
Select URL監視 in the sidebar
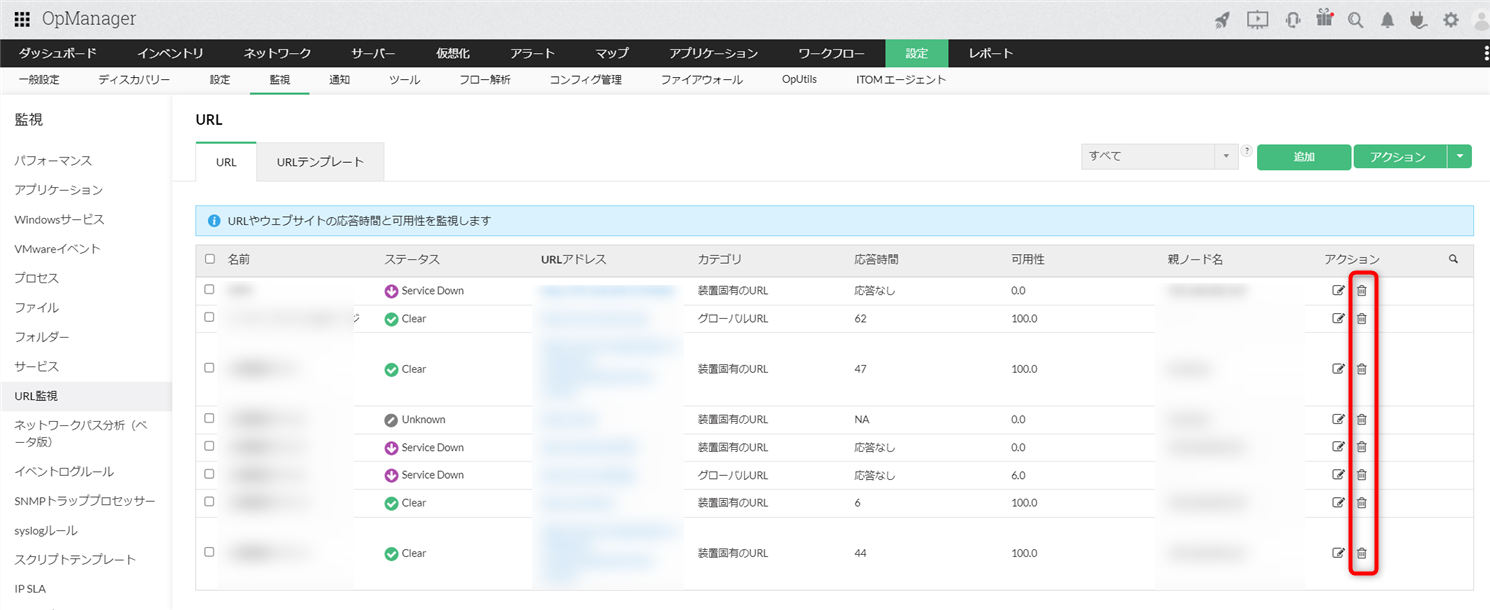[85, 396]
